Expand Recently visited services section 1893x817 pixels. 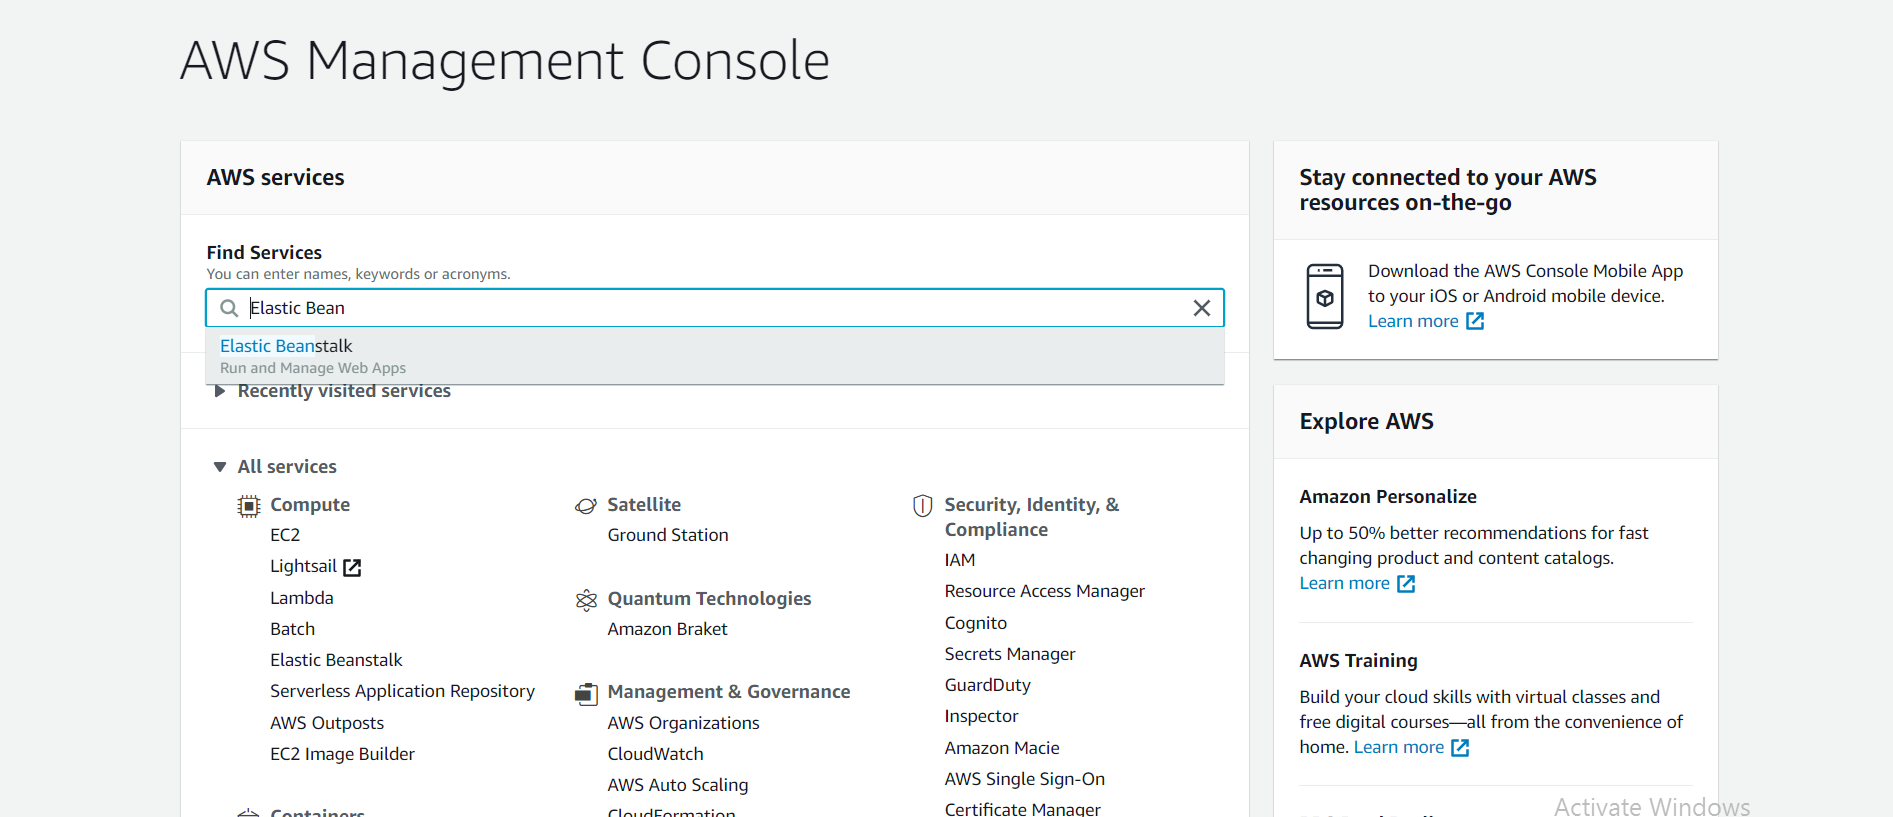220,391
